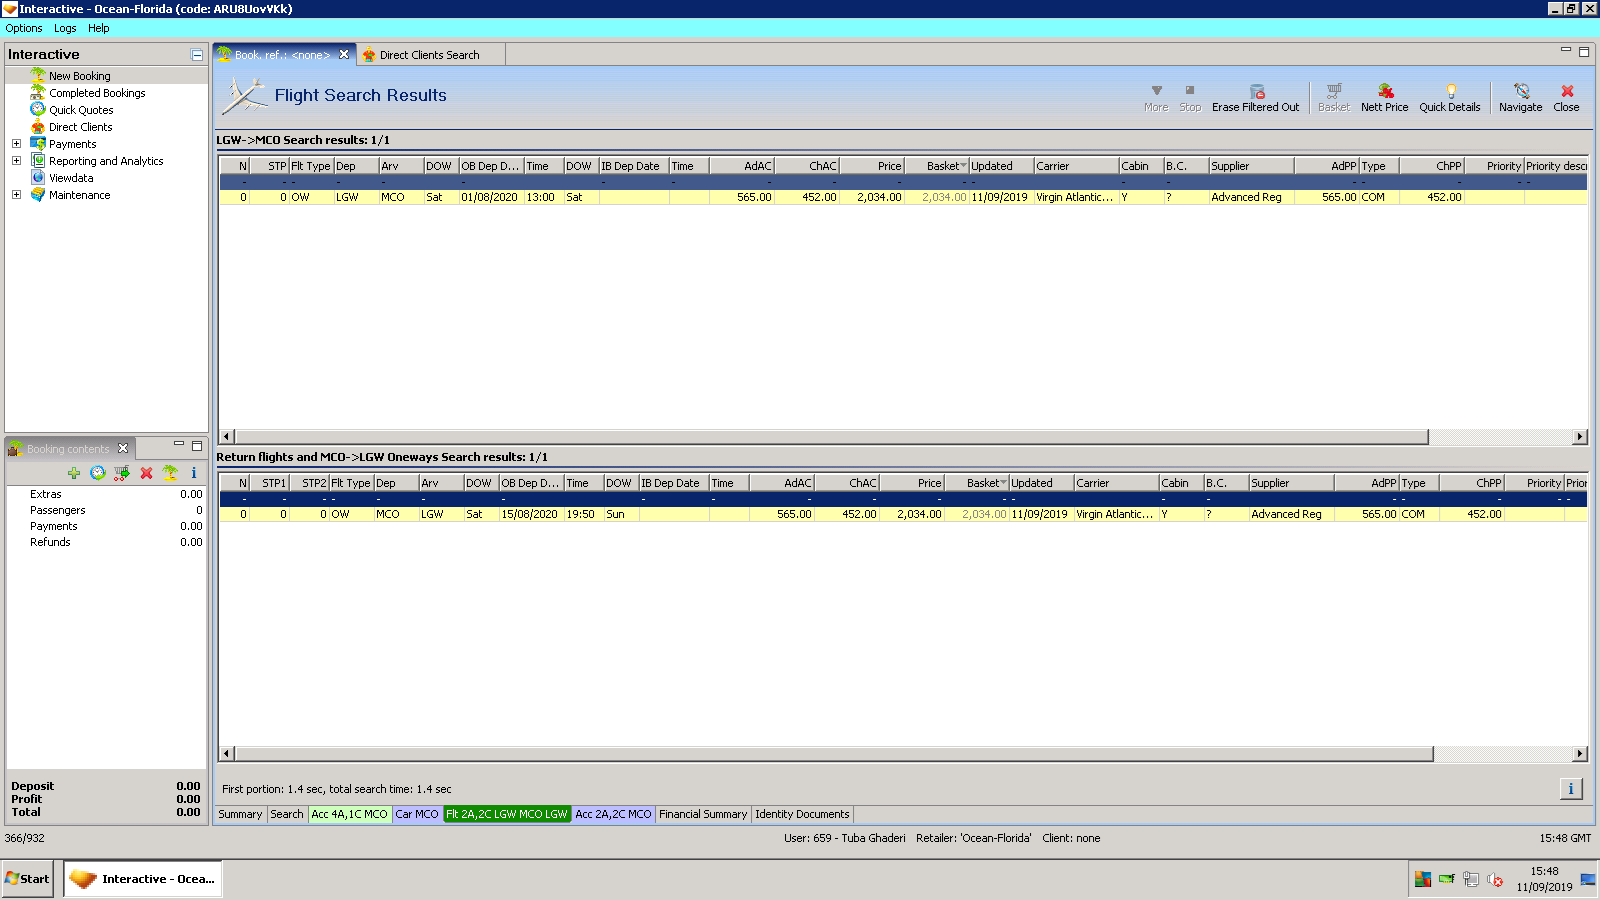
Task: Open Completed Bookings in sidebar
Action: click(x=97, y=93)
